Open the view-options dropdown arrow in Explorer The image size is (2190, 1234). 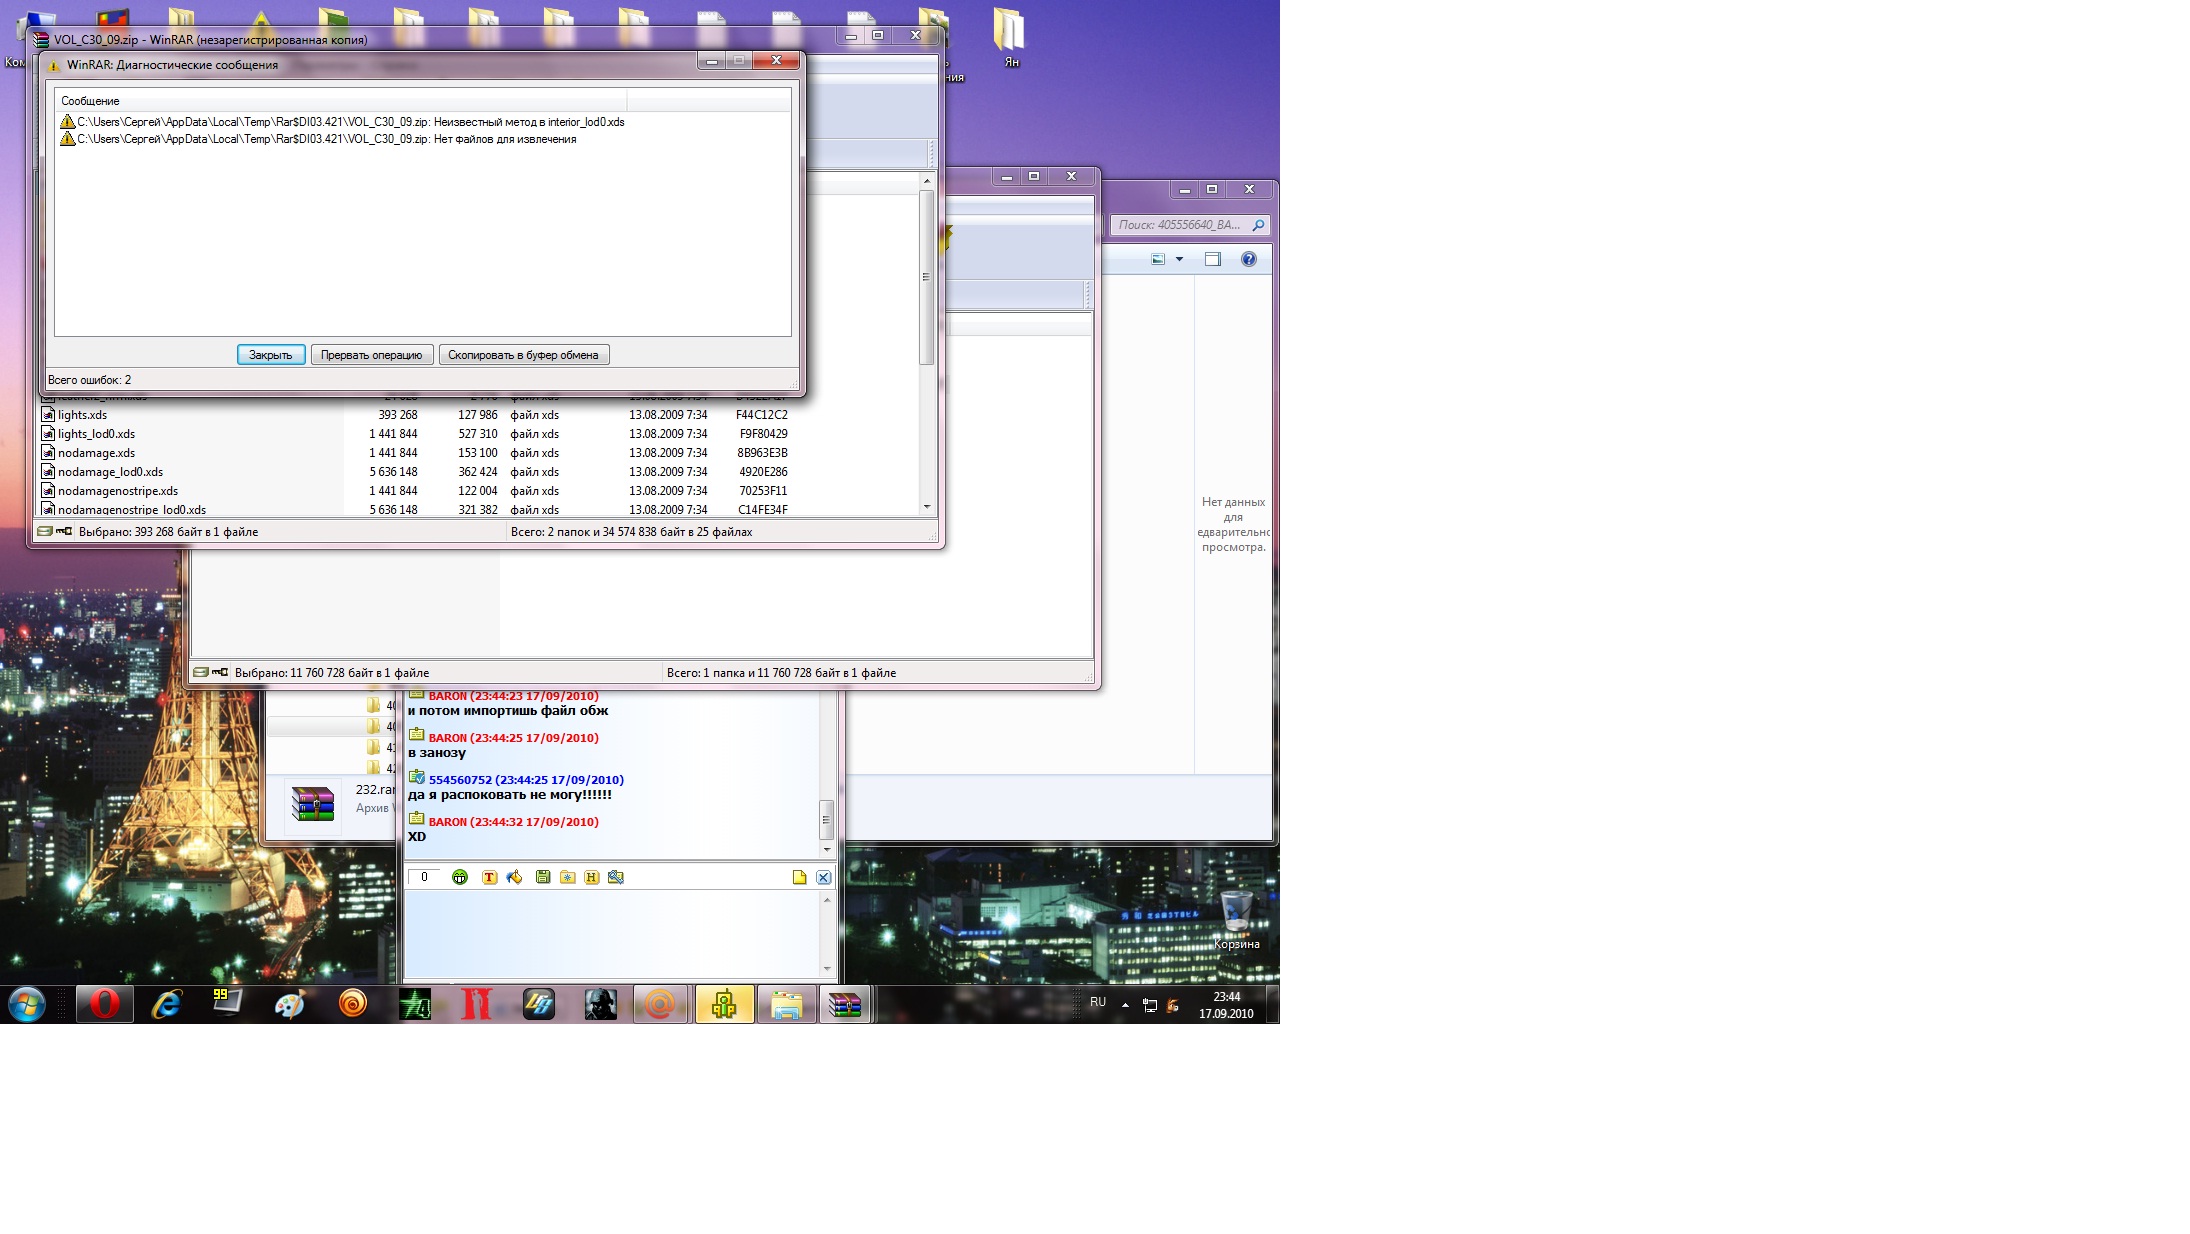coord(1180,259)
